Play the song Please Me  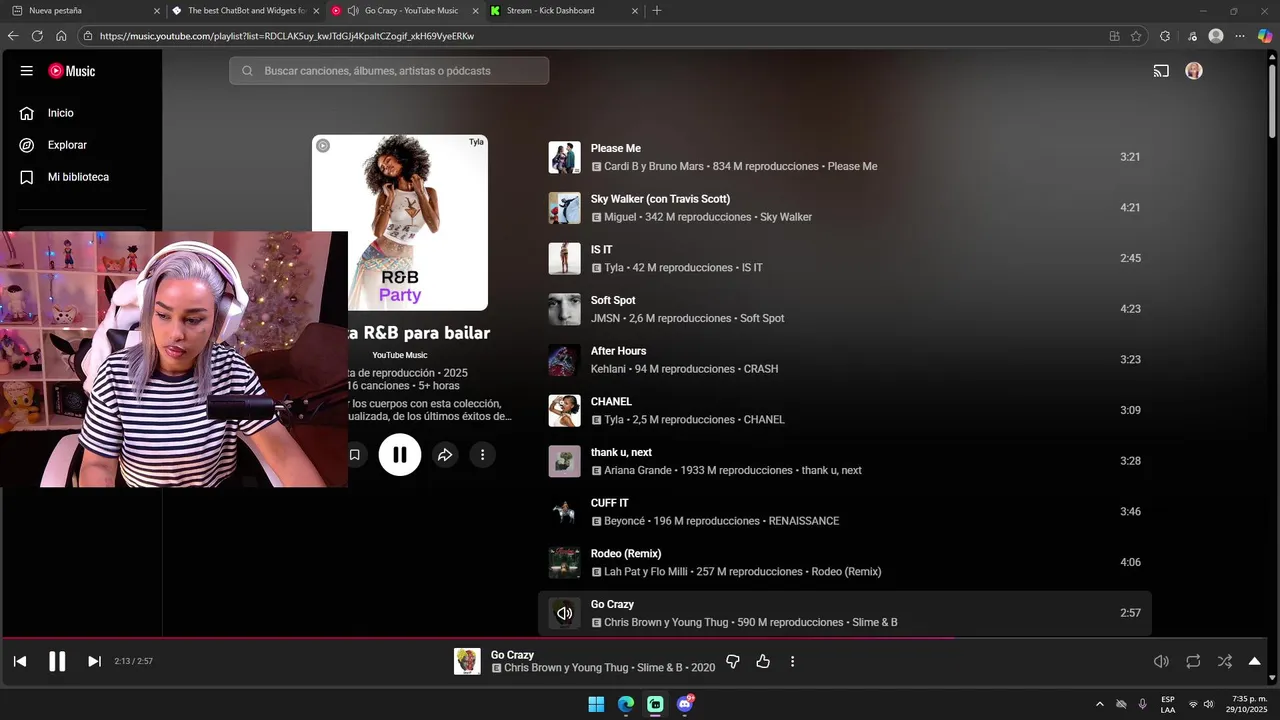[x=615, y=148]
